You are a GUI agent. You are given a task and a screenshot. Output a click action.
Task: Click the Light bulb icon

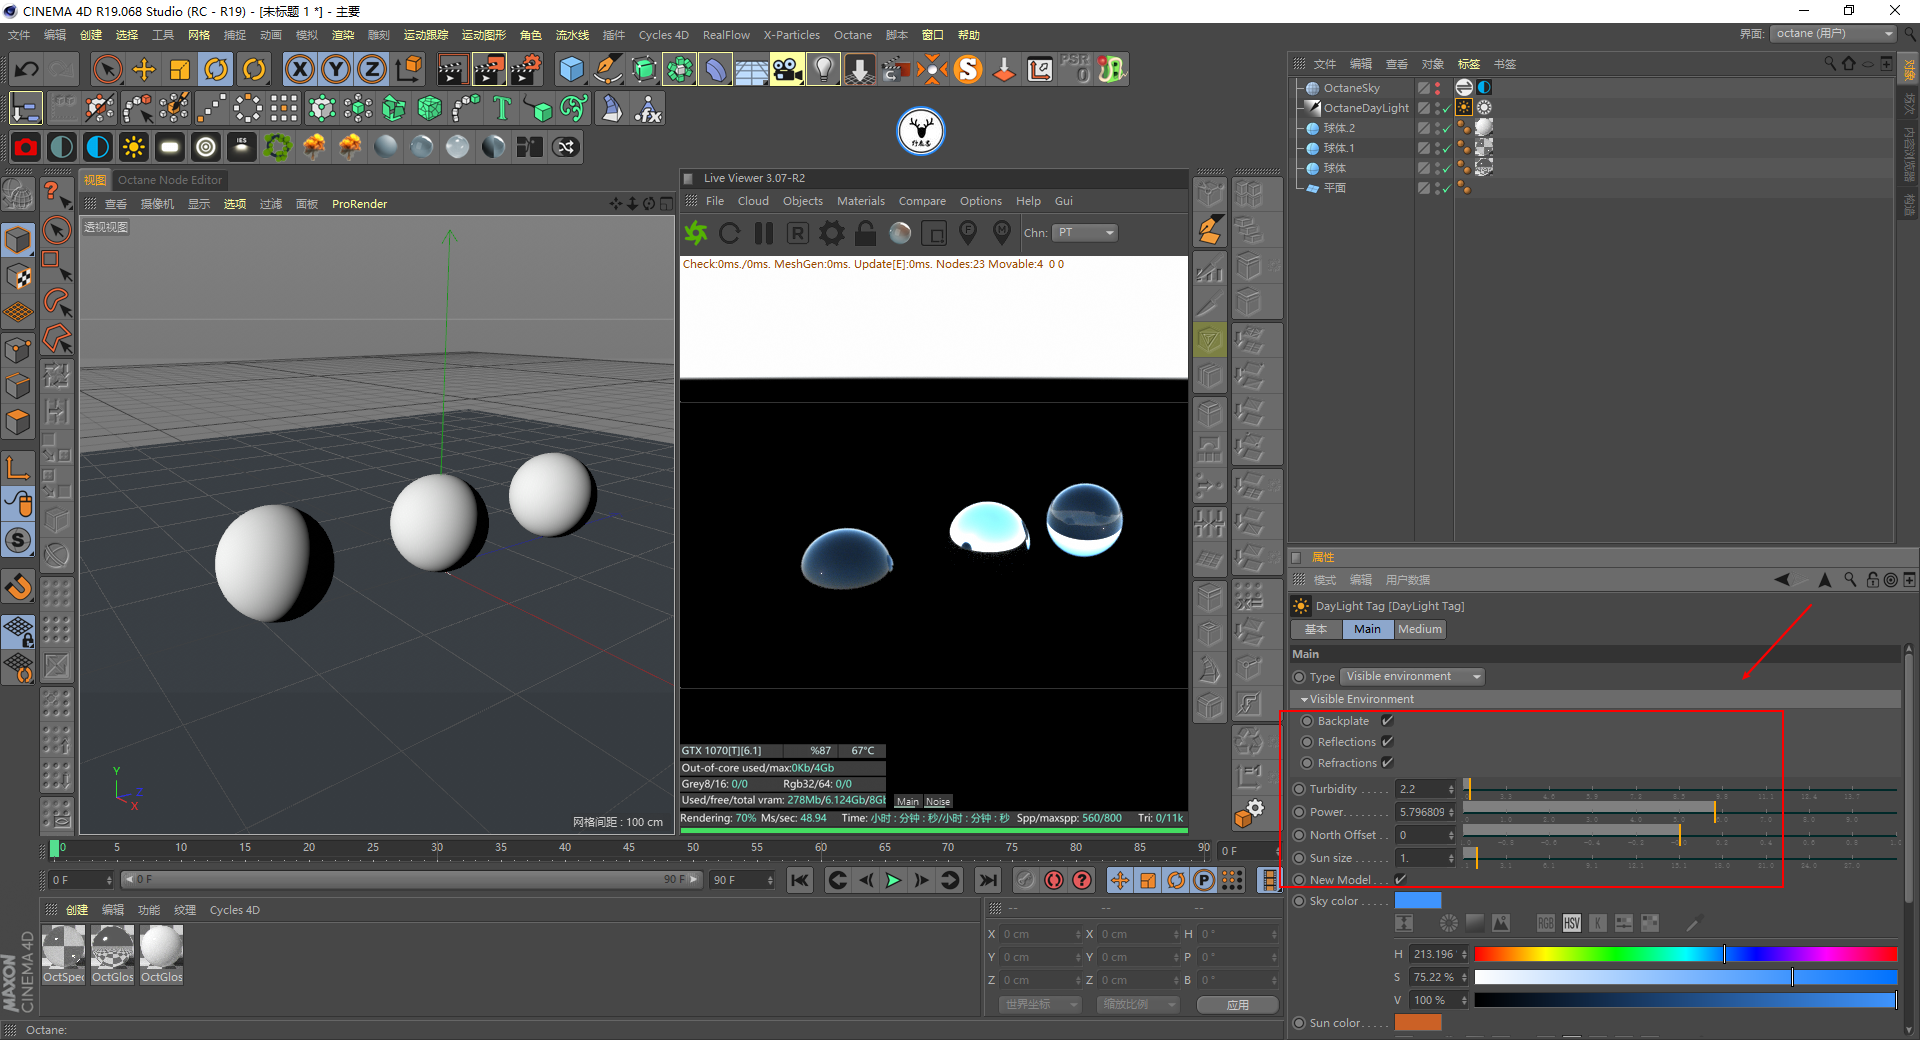point(823,69)
